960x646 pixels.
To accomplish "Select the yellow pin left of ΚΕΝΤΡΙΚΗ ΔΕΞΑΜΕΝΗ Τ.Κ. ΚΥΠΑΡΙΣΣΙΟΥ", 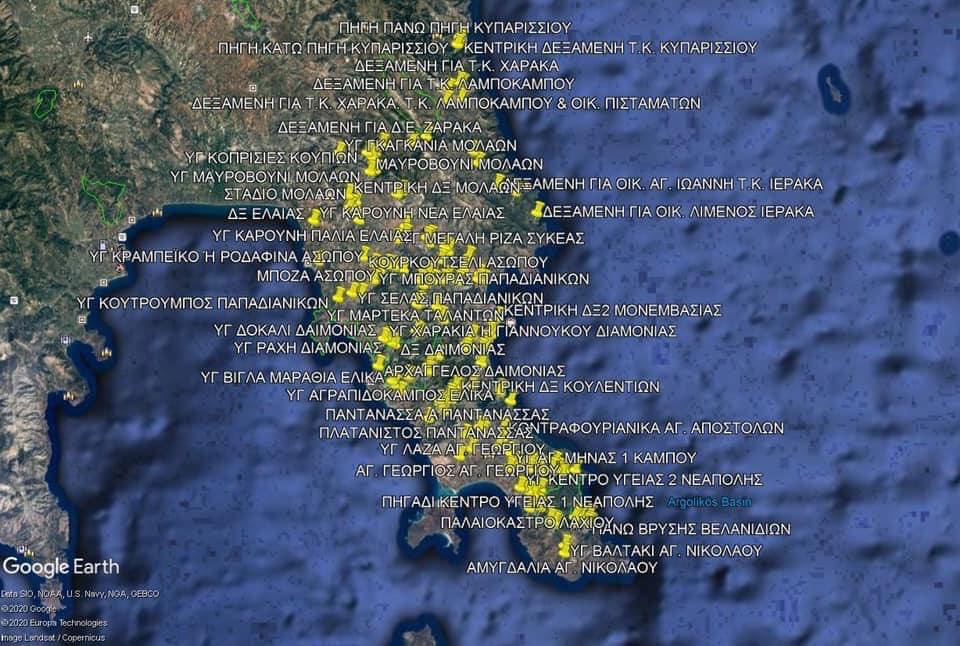I will pos(458,44).
